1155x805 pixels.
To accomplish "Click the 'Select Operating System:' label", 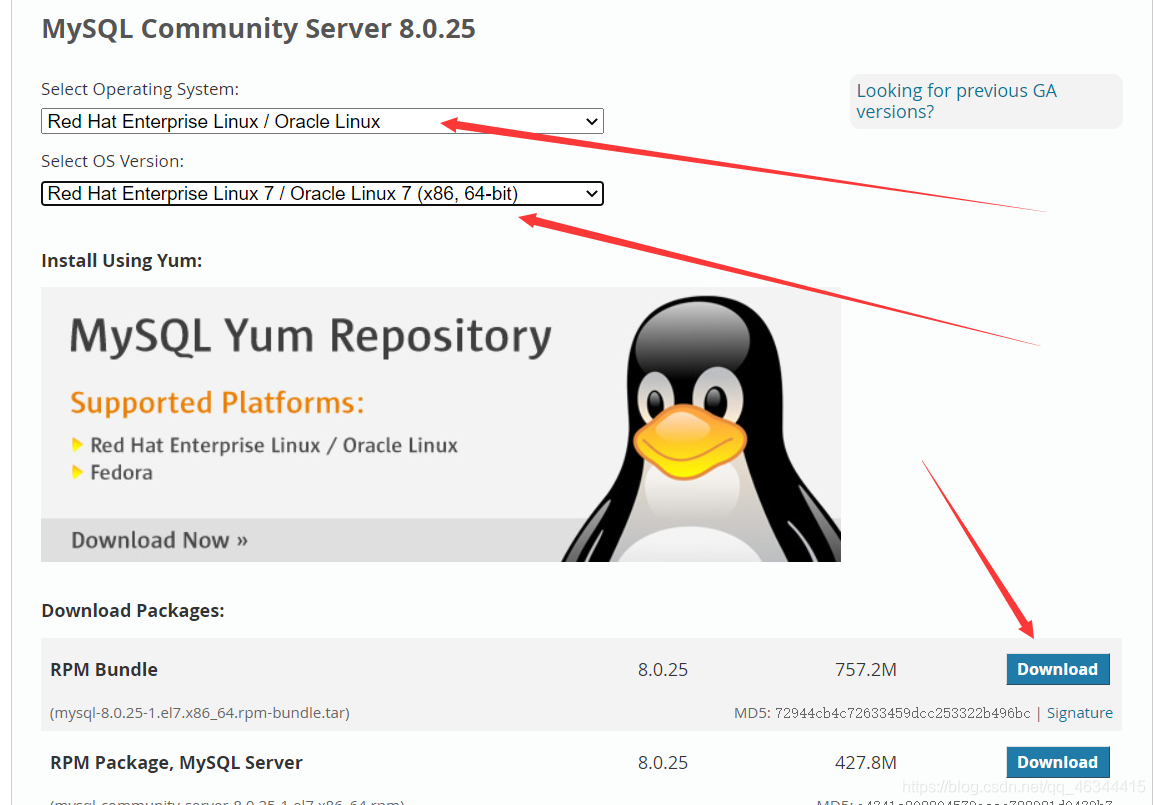I will [x=140, y=89].
